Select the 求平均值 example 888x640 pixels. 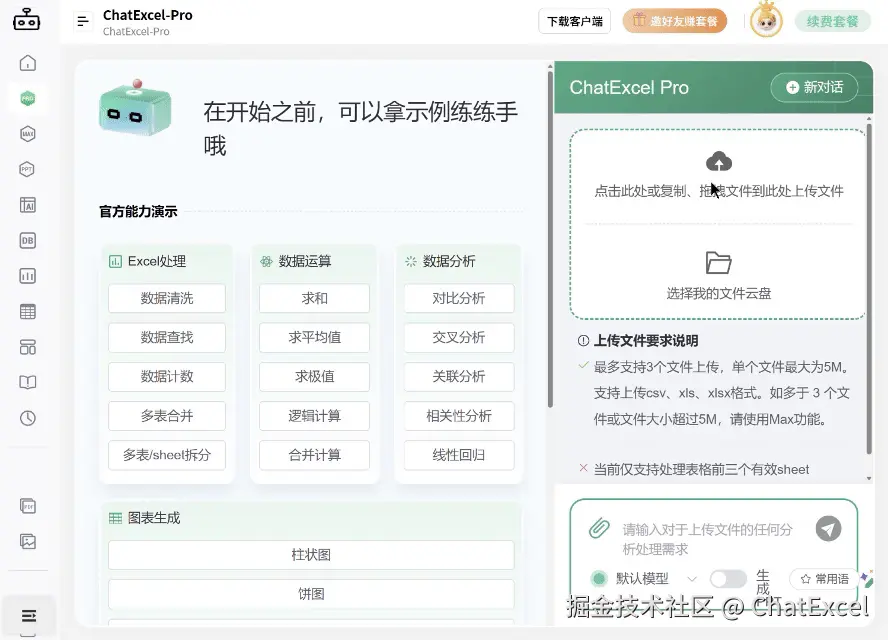click(x=314, y=337)
